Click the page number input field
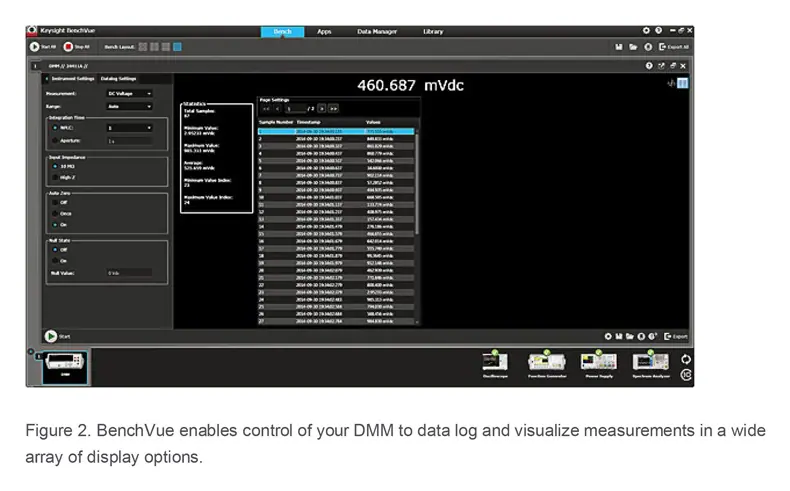The width and height of the screenshot is (790, 491). 296,109
